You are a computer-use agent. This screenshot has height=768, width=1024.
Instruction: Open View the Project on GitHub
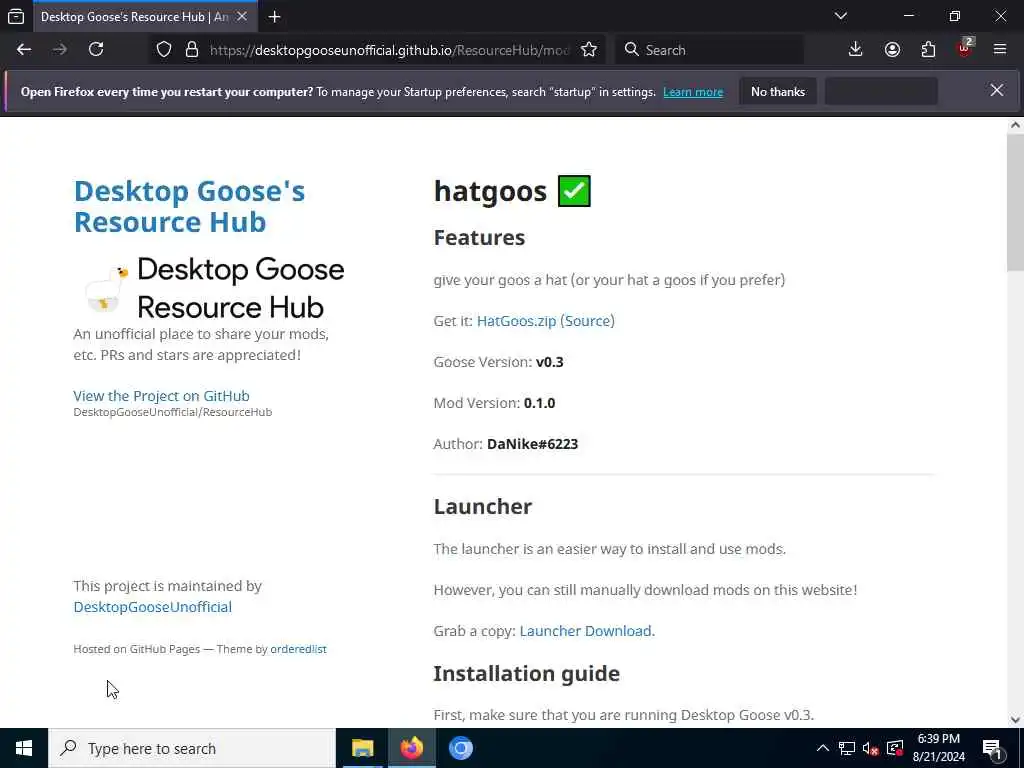click(161, 396)
